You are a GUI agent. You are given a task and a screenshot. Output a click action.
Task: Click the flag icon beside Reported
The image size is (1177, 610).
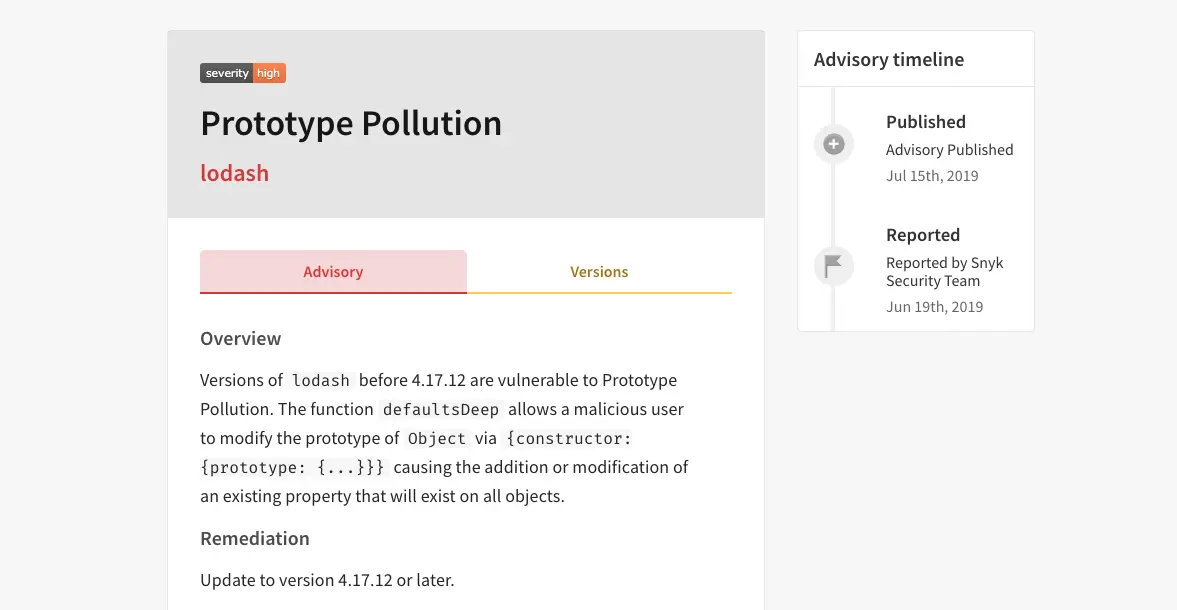[833, 266]
